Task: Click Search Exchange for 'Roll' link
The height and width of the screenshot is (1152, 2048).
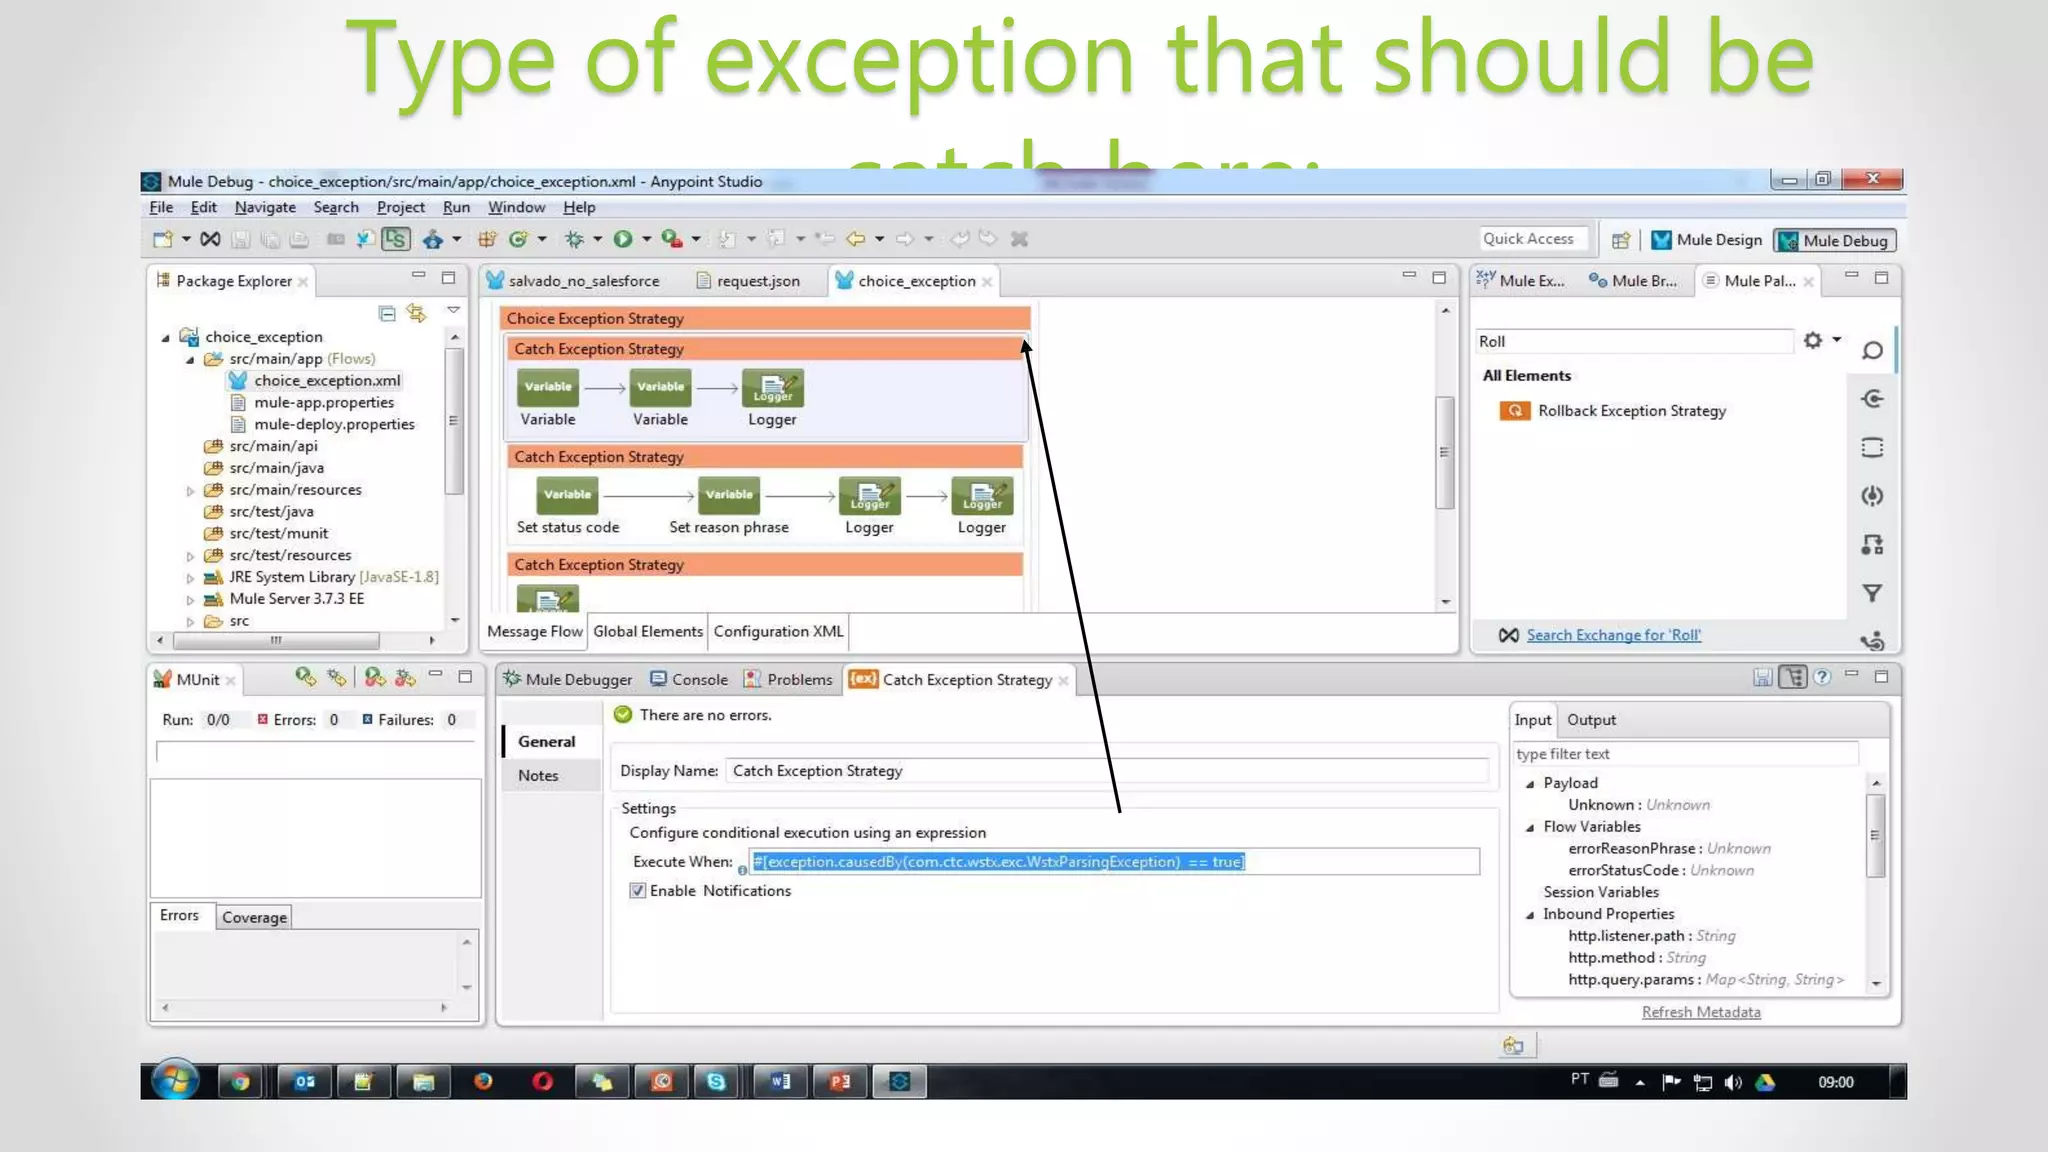Action: (x=1613, y=636)
